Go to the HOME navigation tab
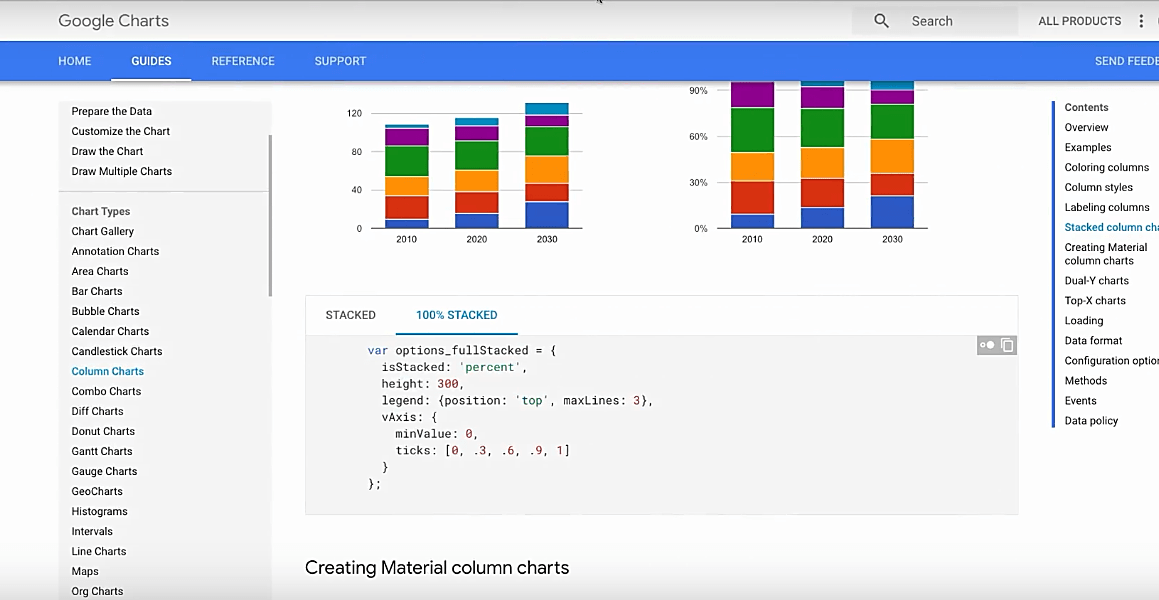The width and height of the screenshot is (1159, 600). tap(75, 61)
